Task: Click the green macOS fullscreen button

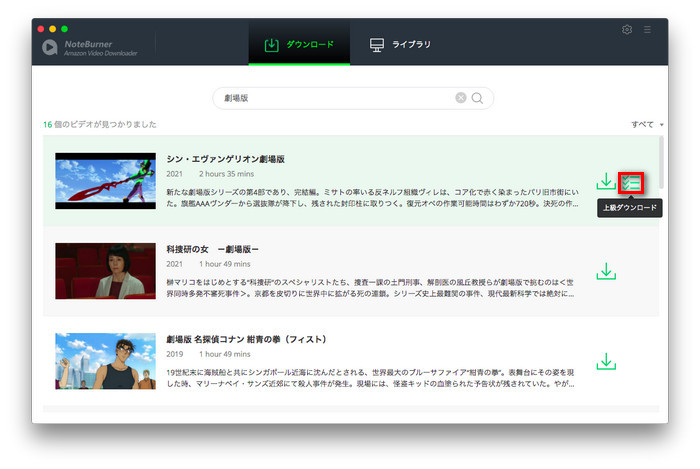Action: click(64, 29)
